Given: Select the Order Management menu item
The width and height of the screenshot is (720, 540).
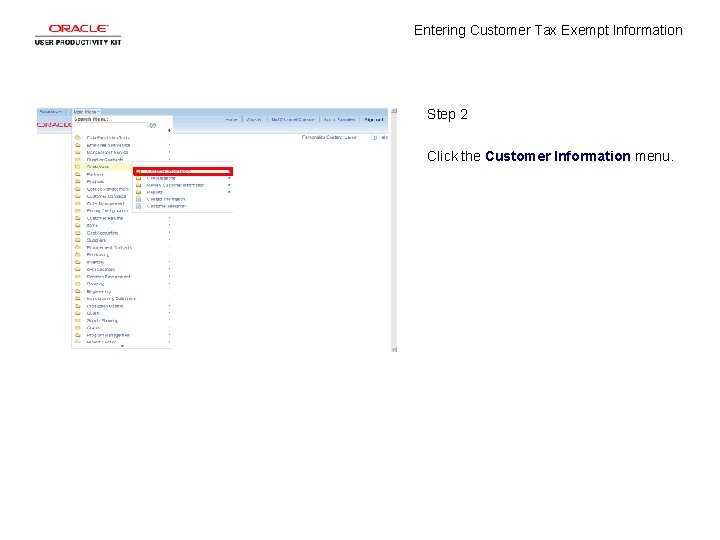Looking at the screenshot, I should [x=105, y=203].
